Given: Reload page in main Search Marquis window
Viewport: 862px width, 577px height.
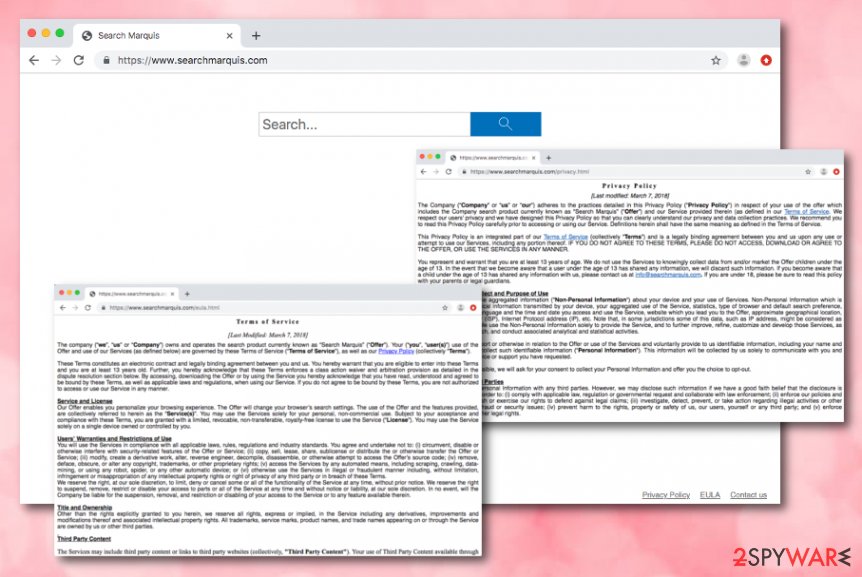Looking at the screenshot, I should pos(79,60).
